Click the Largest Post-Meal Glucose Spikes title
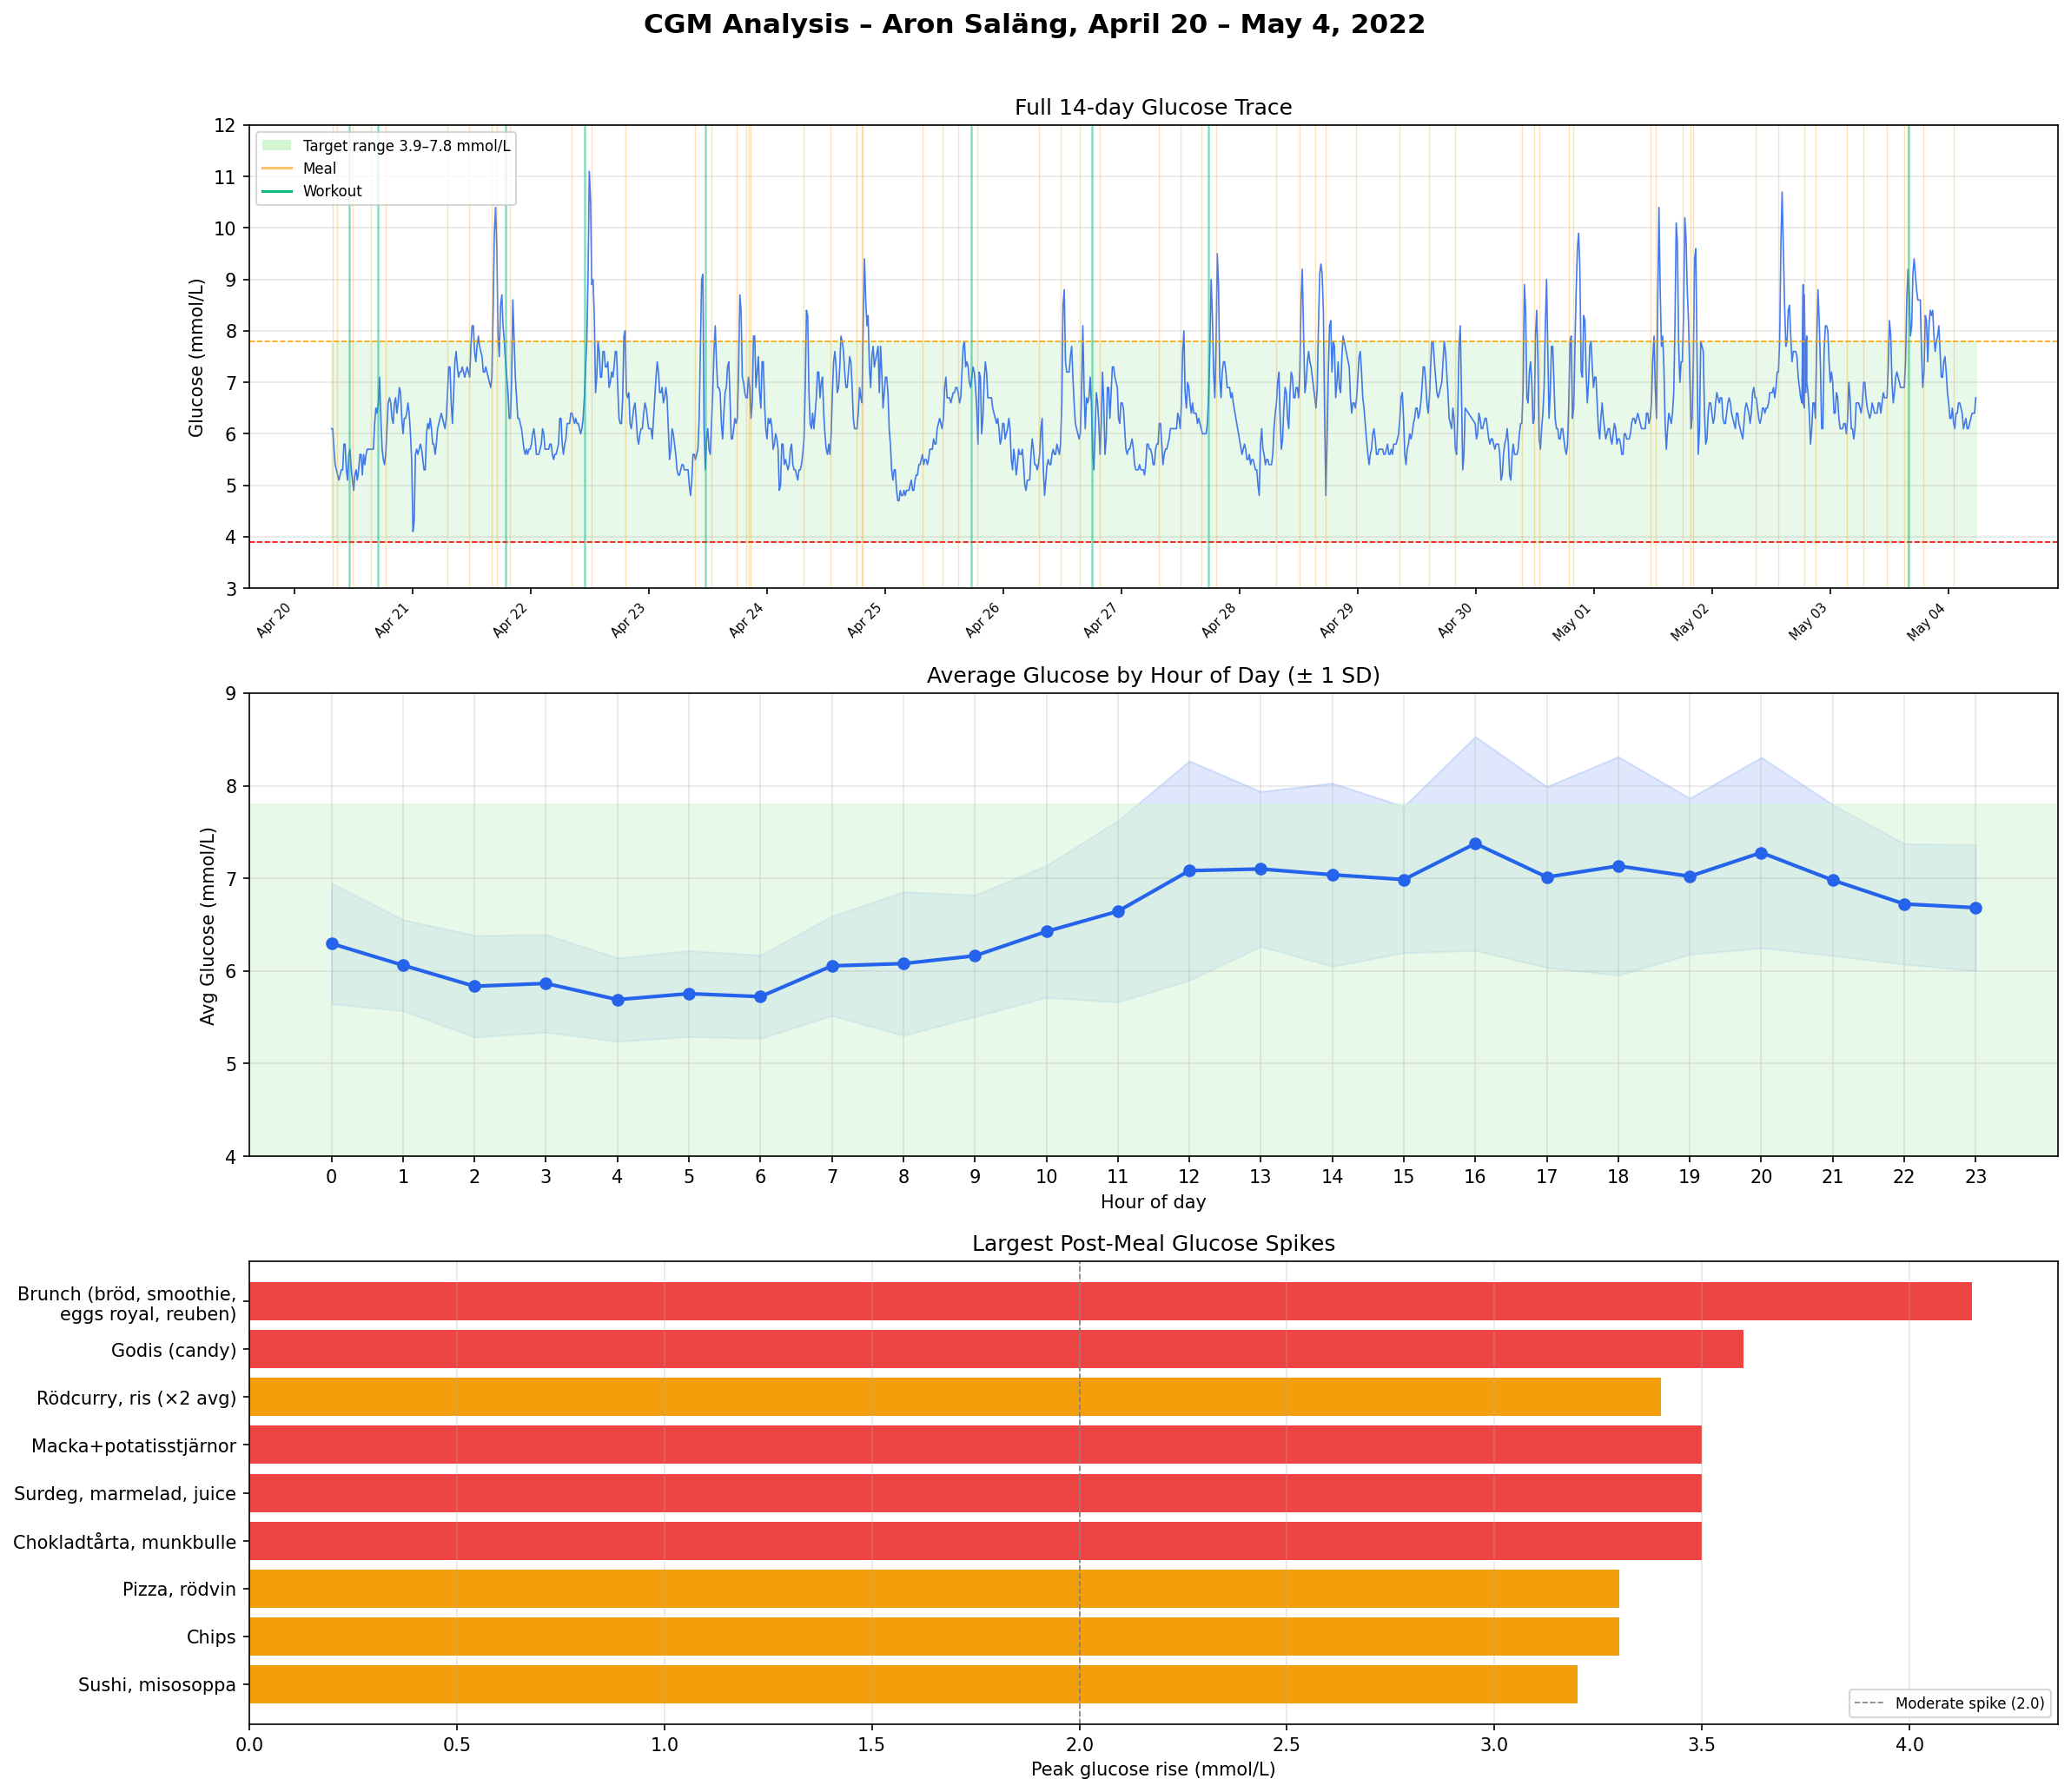The image size is (2071, 1792). pos(1152,1243)
